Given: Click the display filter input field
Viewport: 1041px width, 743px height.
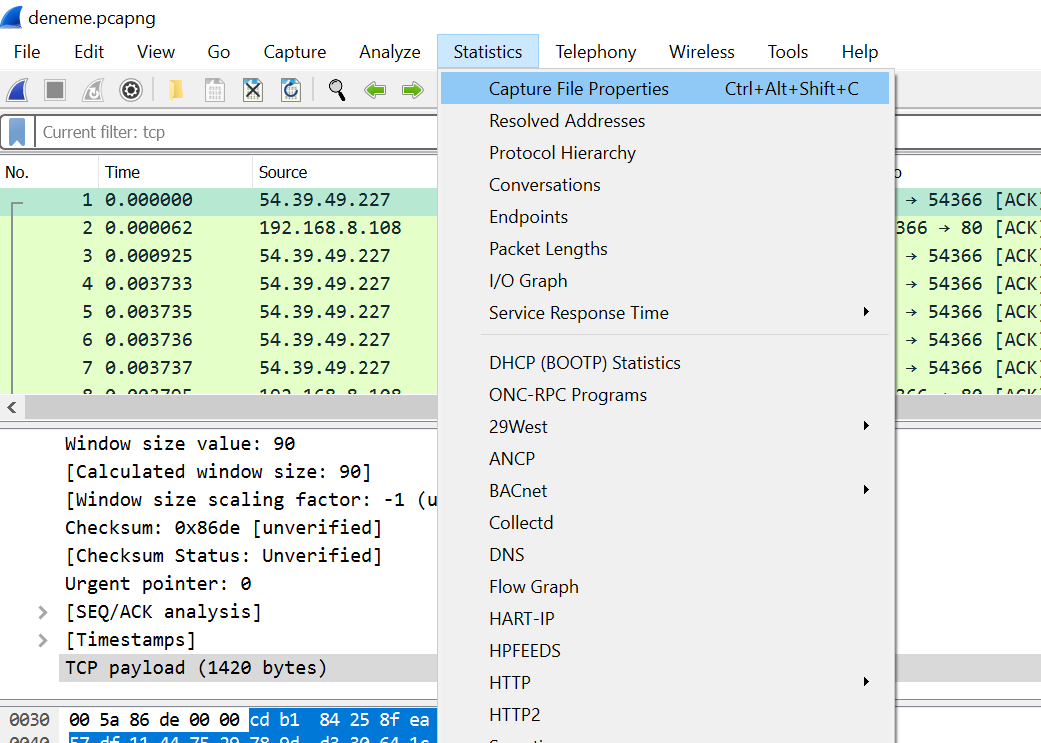Looking at the screenshot, I should (236, 132).
